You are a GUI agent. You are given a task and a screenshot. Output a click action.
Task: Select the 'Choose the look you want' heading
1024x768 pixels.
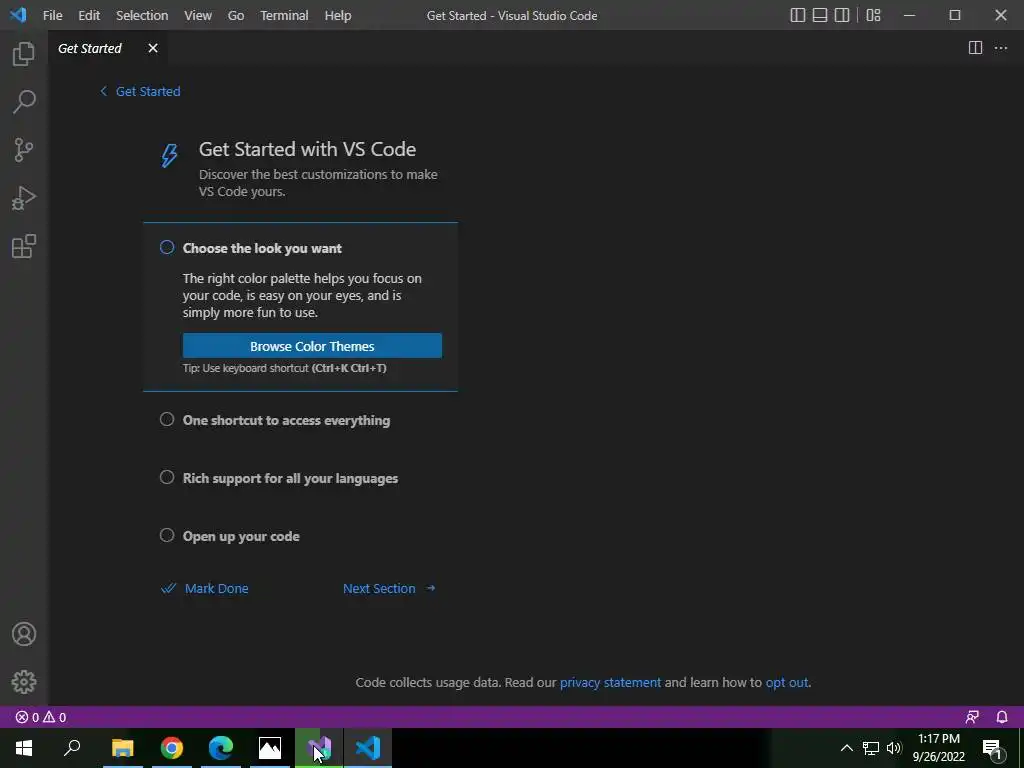(x=262, y=248)
